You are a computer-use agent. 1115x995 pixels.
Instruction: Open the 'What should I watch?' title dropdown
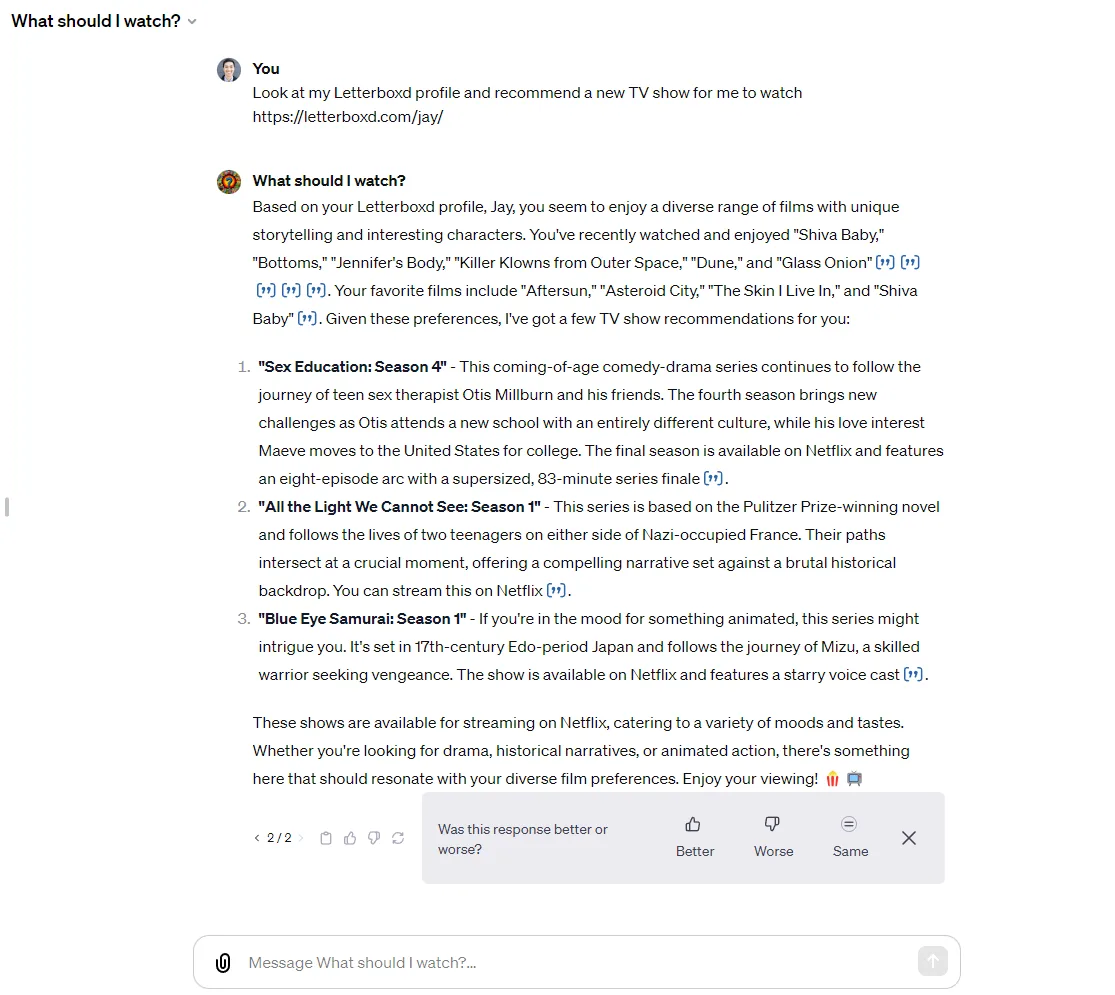tap(104, 21)
